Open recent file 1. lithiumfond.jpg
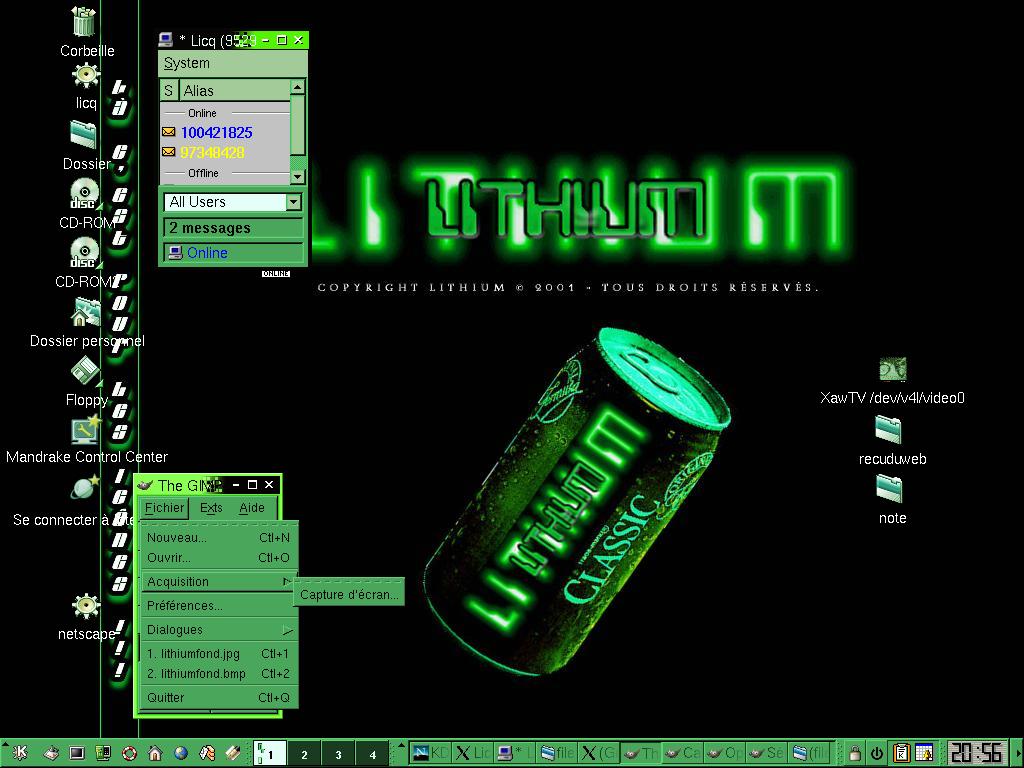 (219, 654)
